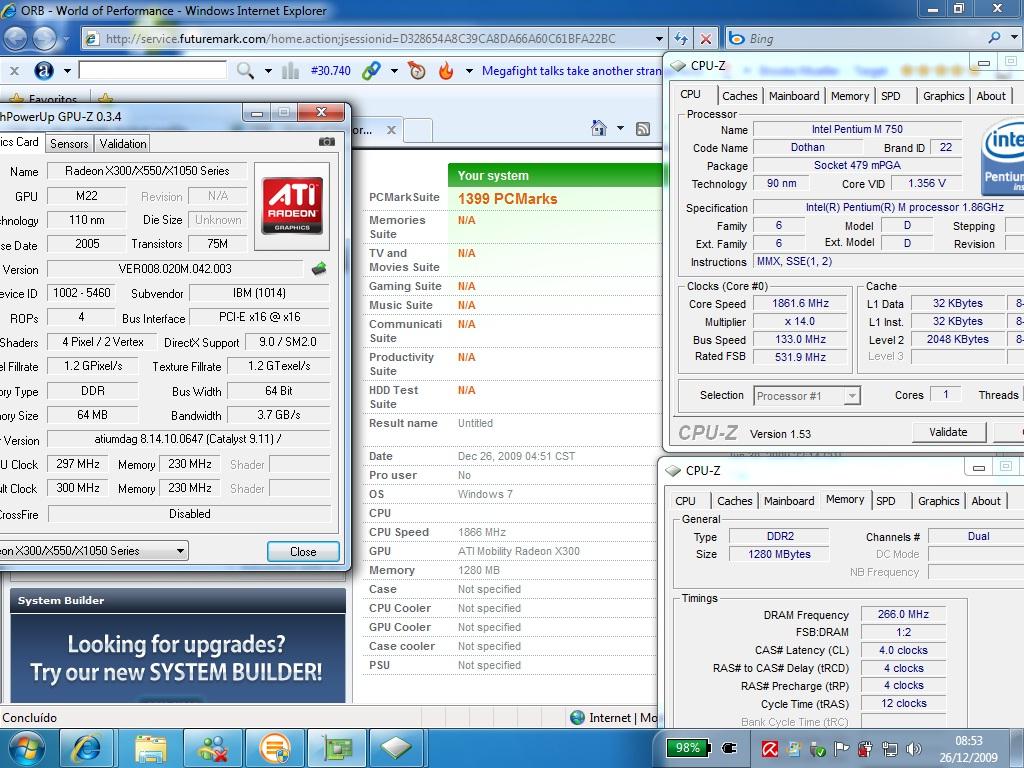The image size is (1024, 768).
Task: Click the Alexa traffic rank bars icon
Action: [x=290, y=71]
